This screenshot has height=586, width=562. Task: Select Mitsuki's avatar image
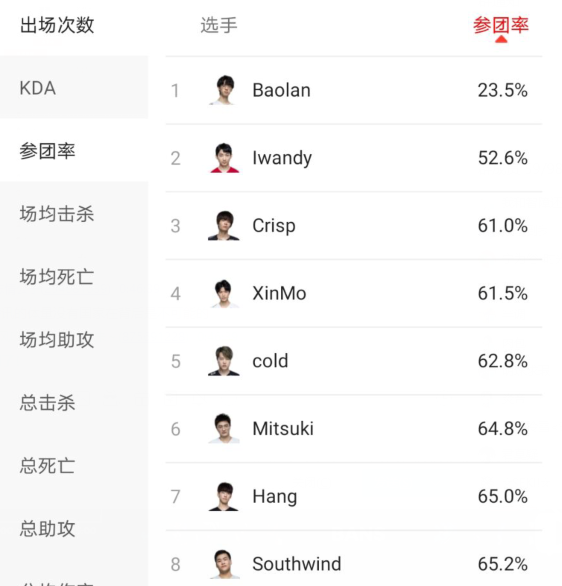[224, 429]
